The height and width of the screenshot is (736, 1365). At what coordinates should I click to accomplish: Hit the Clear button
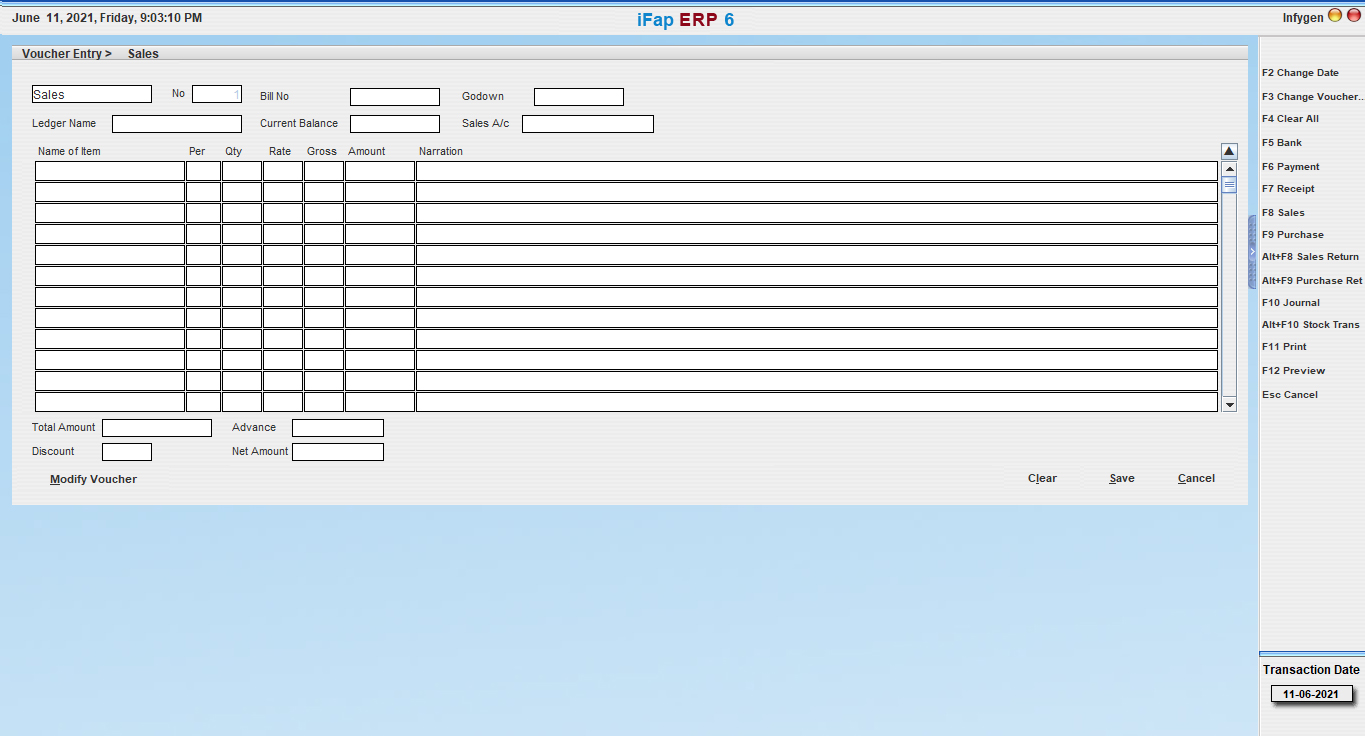[1042, 478]
